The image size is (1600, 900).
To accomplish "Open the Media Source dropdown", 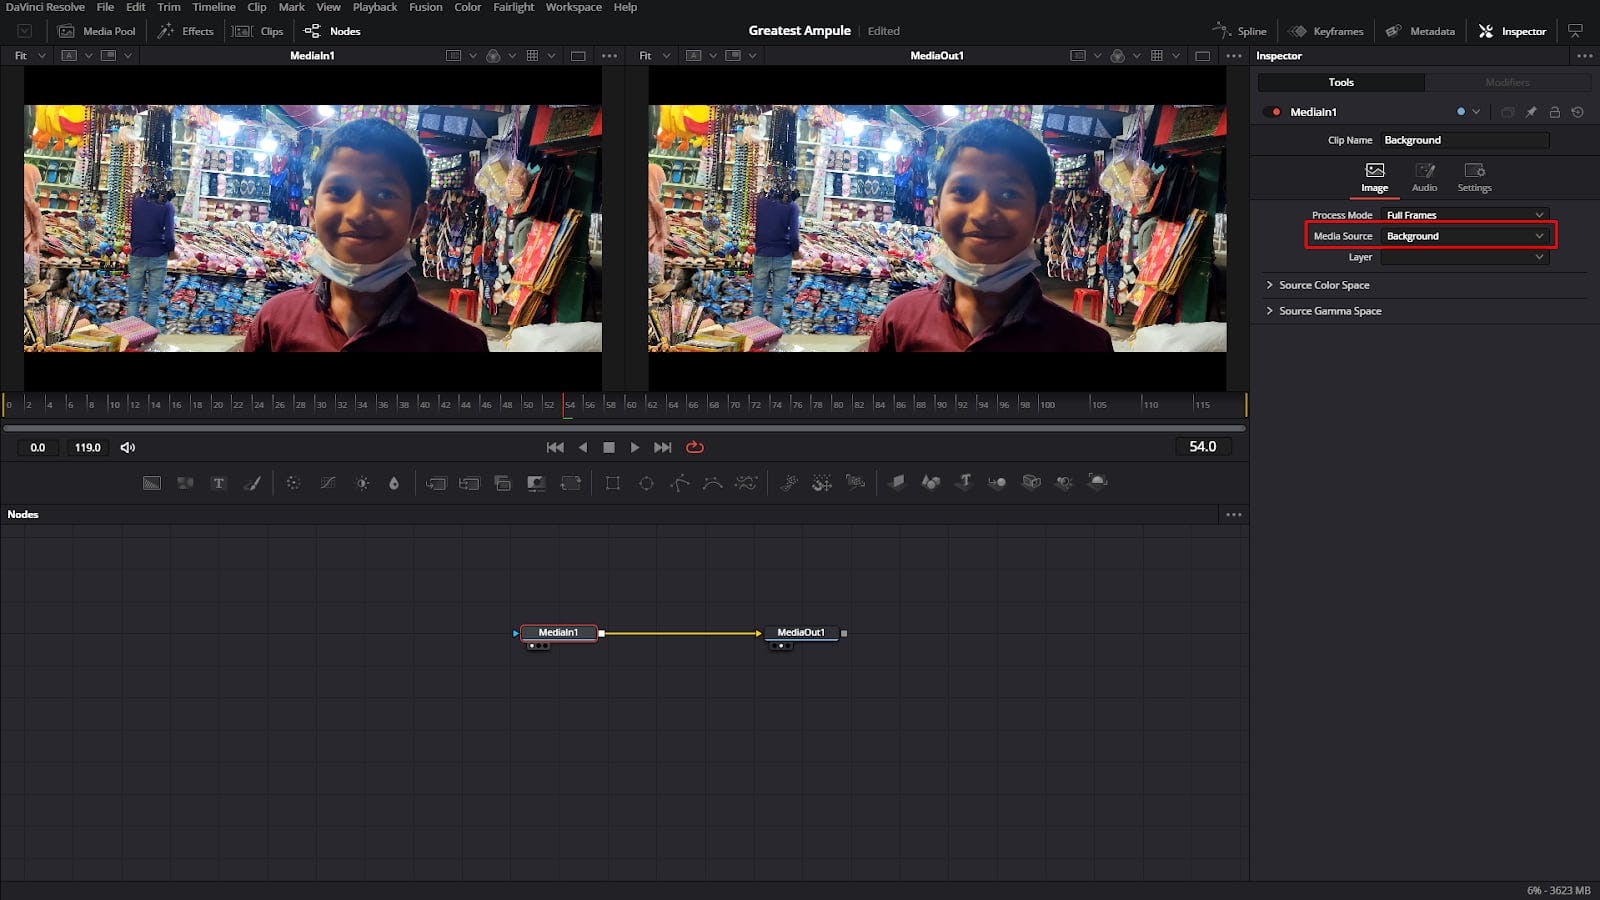I will pyautogui.click(x=1464, y=235).
